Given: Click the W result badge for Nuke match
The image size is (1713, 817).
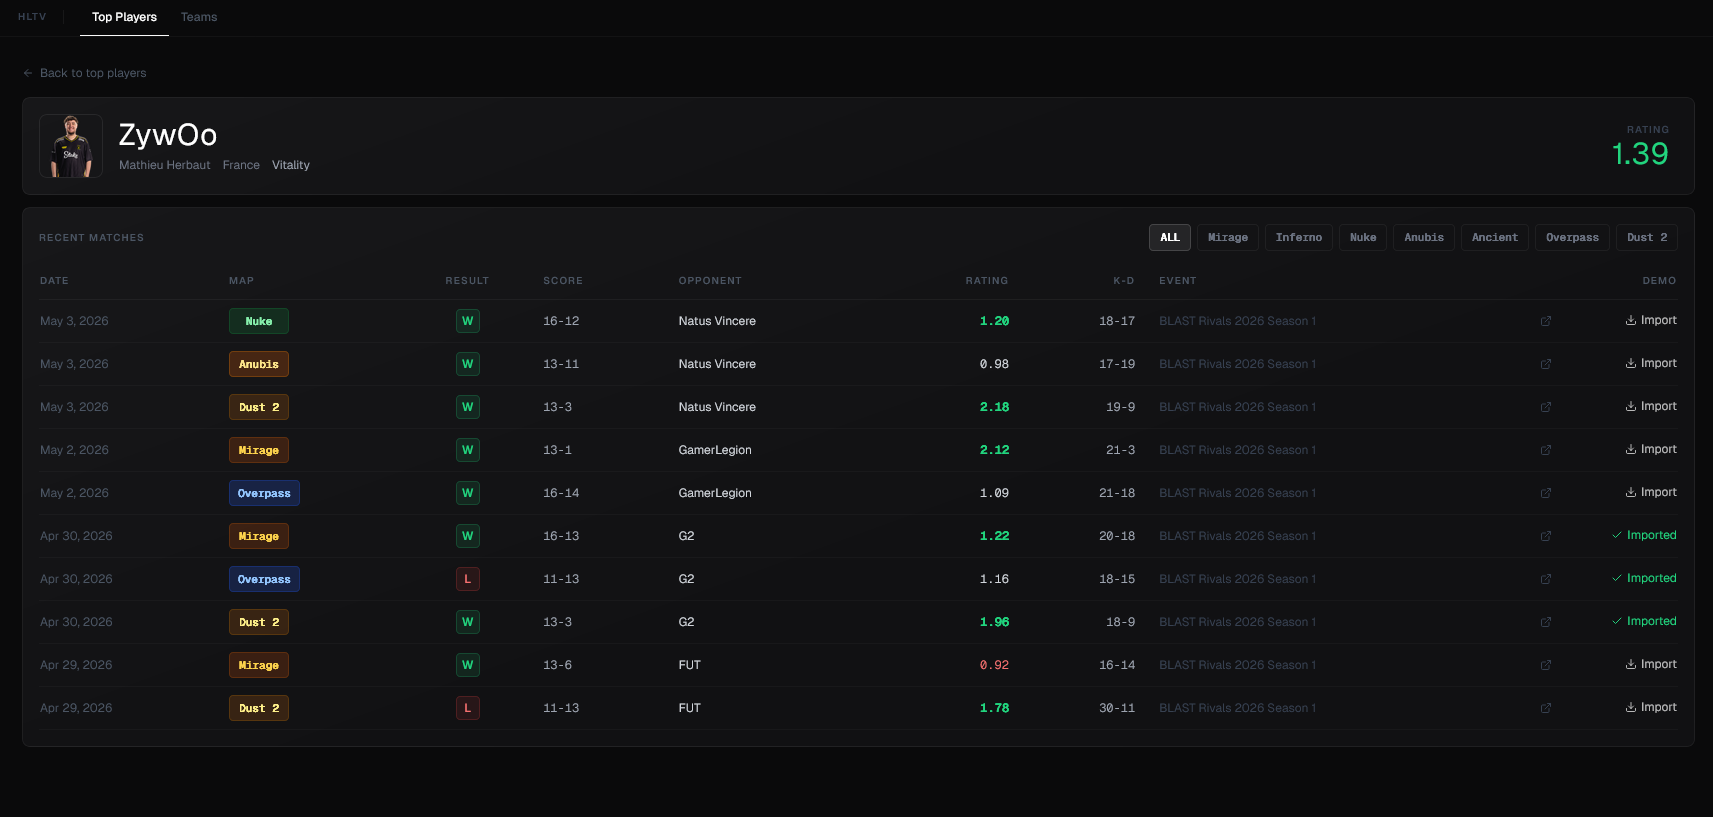Looking at the screenshot, I should pos(467,321).
